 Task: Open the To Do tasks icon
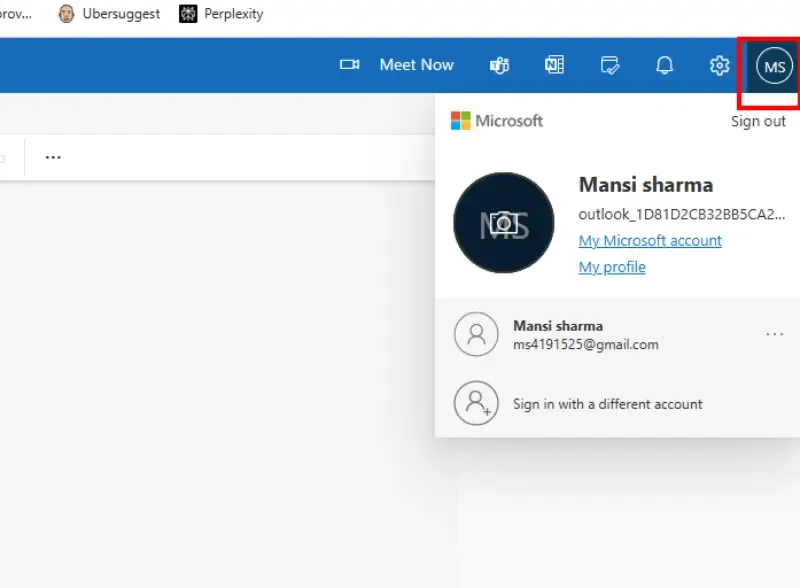coord(610,64)
